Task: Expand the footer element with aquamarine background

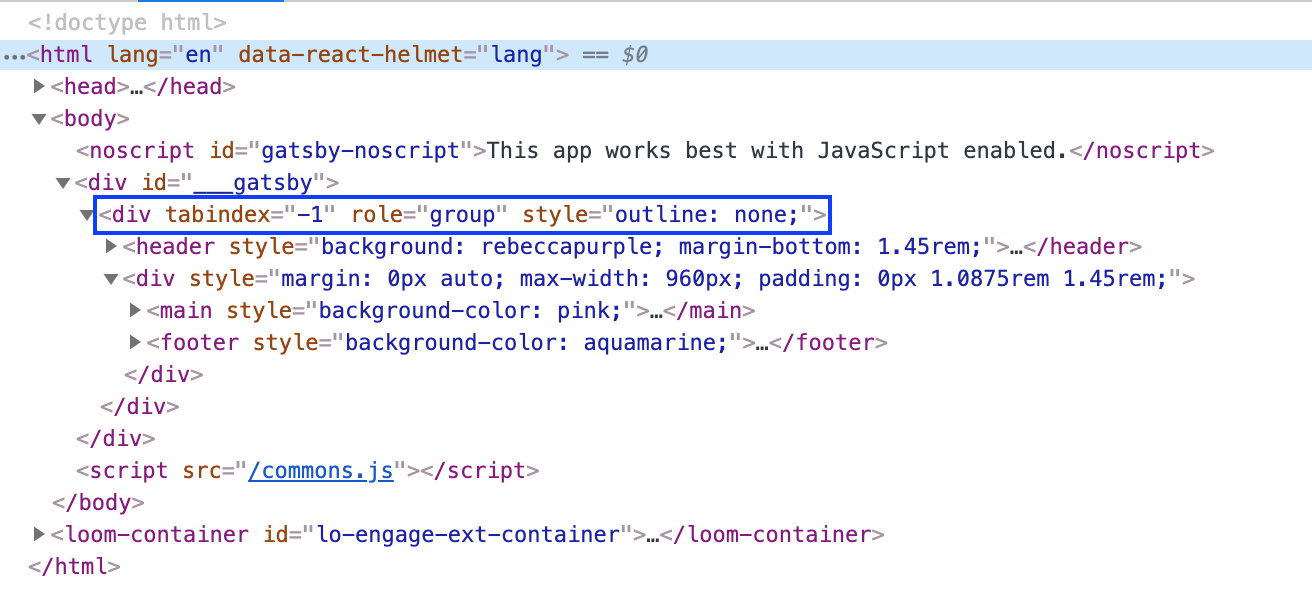Action: (x=135, y=342)
